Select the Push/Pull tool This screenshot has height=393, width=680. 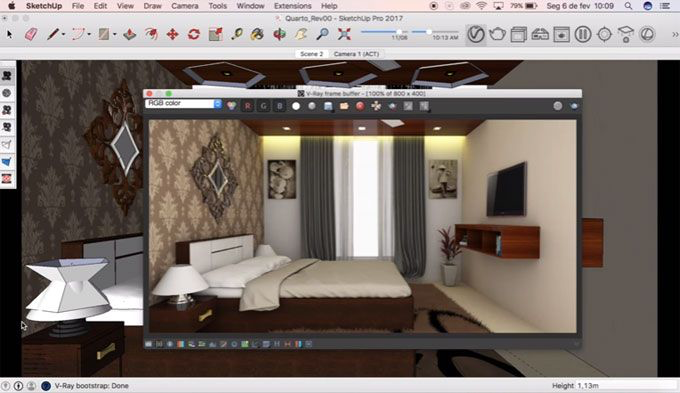coord(130,34)
